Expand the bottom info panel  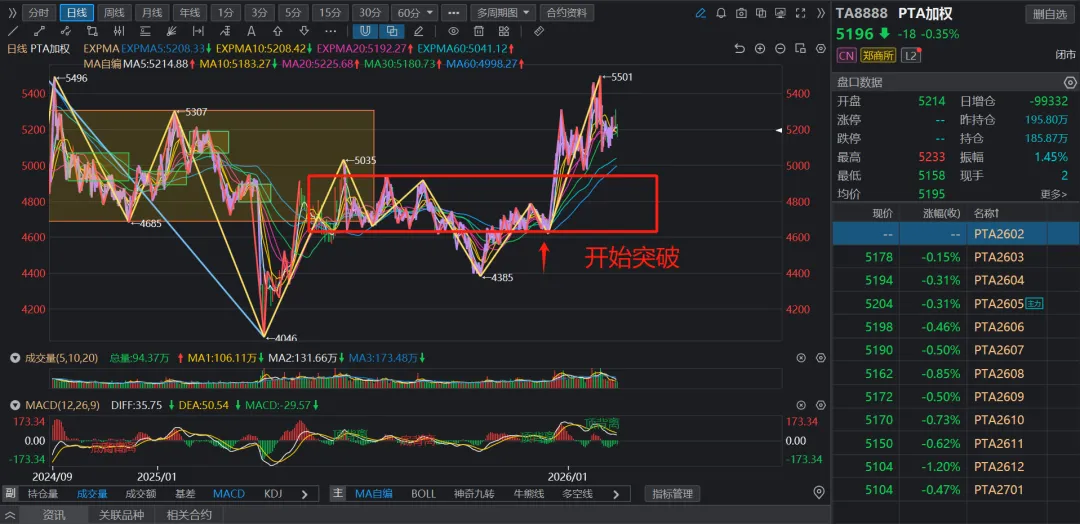point(10,514)
